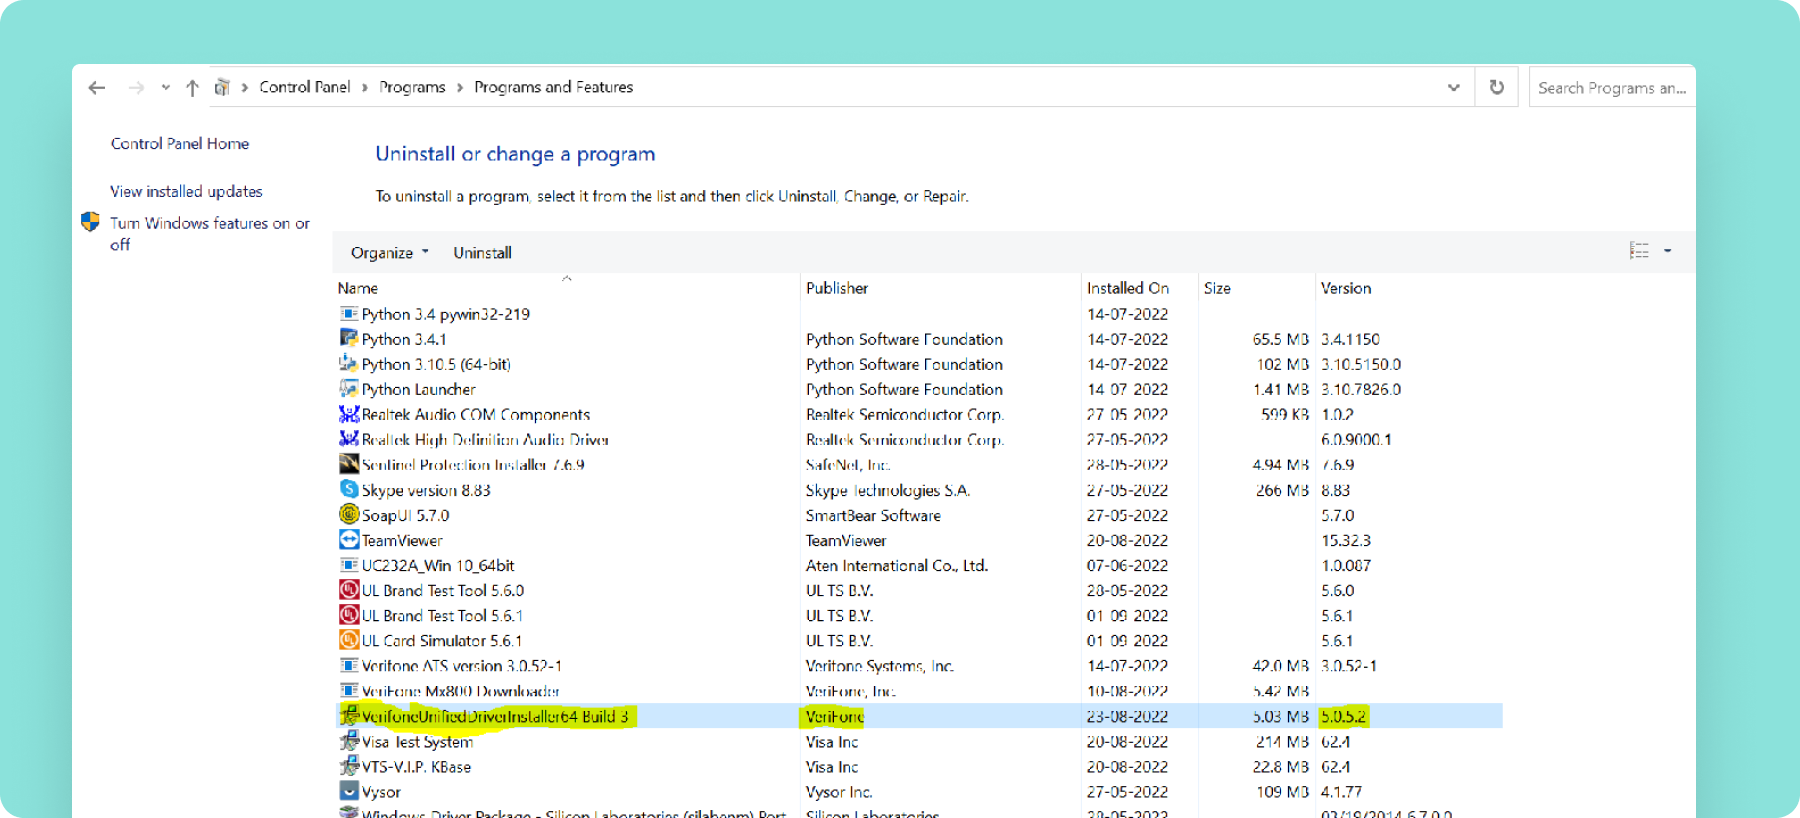Sort list by Version column header
The image size is (1800, 818).
[x=1346, y=288]
